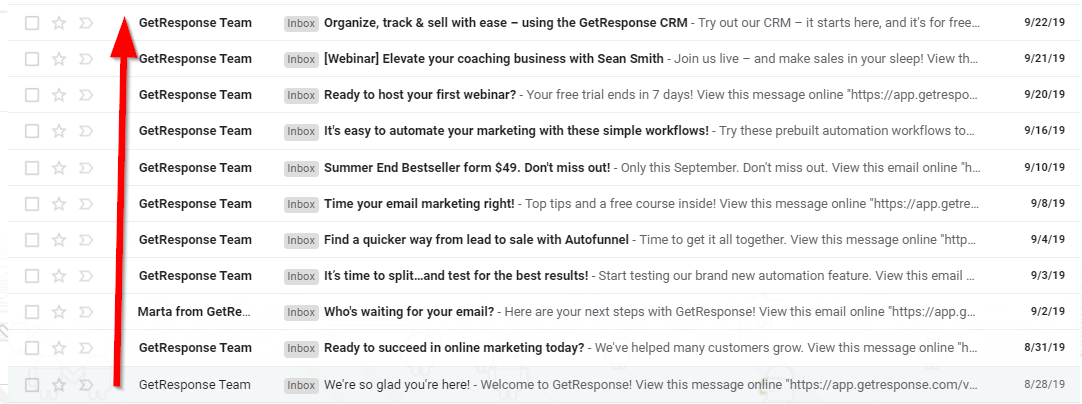
Task: Star the 'It's time to split' email
Action: (59, 276)
